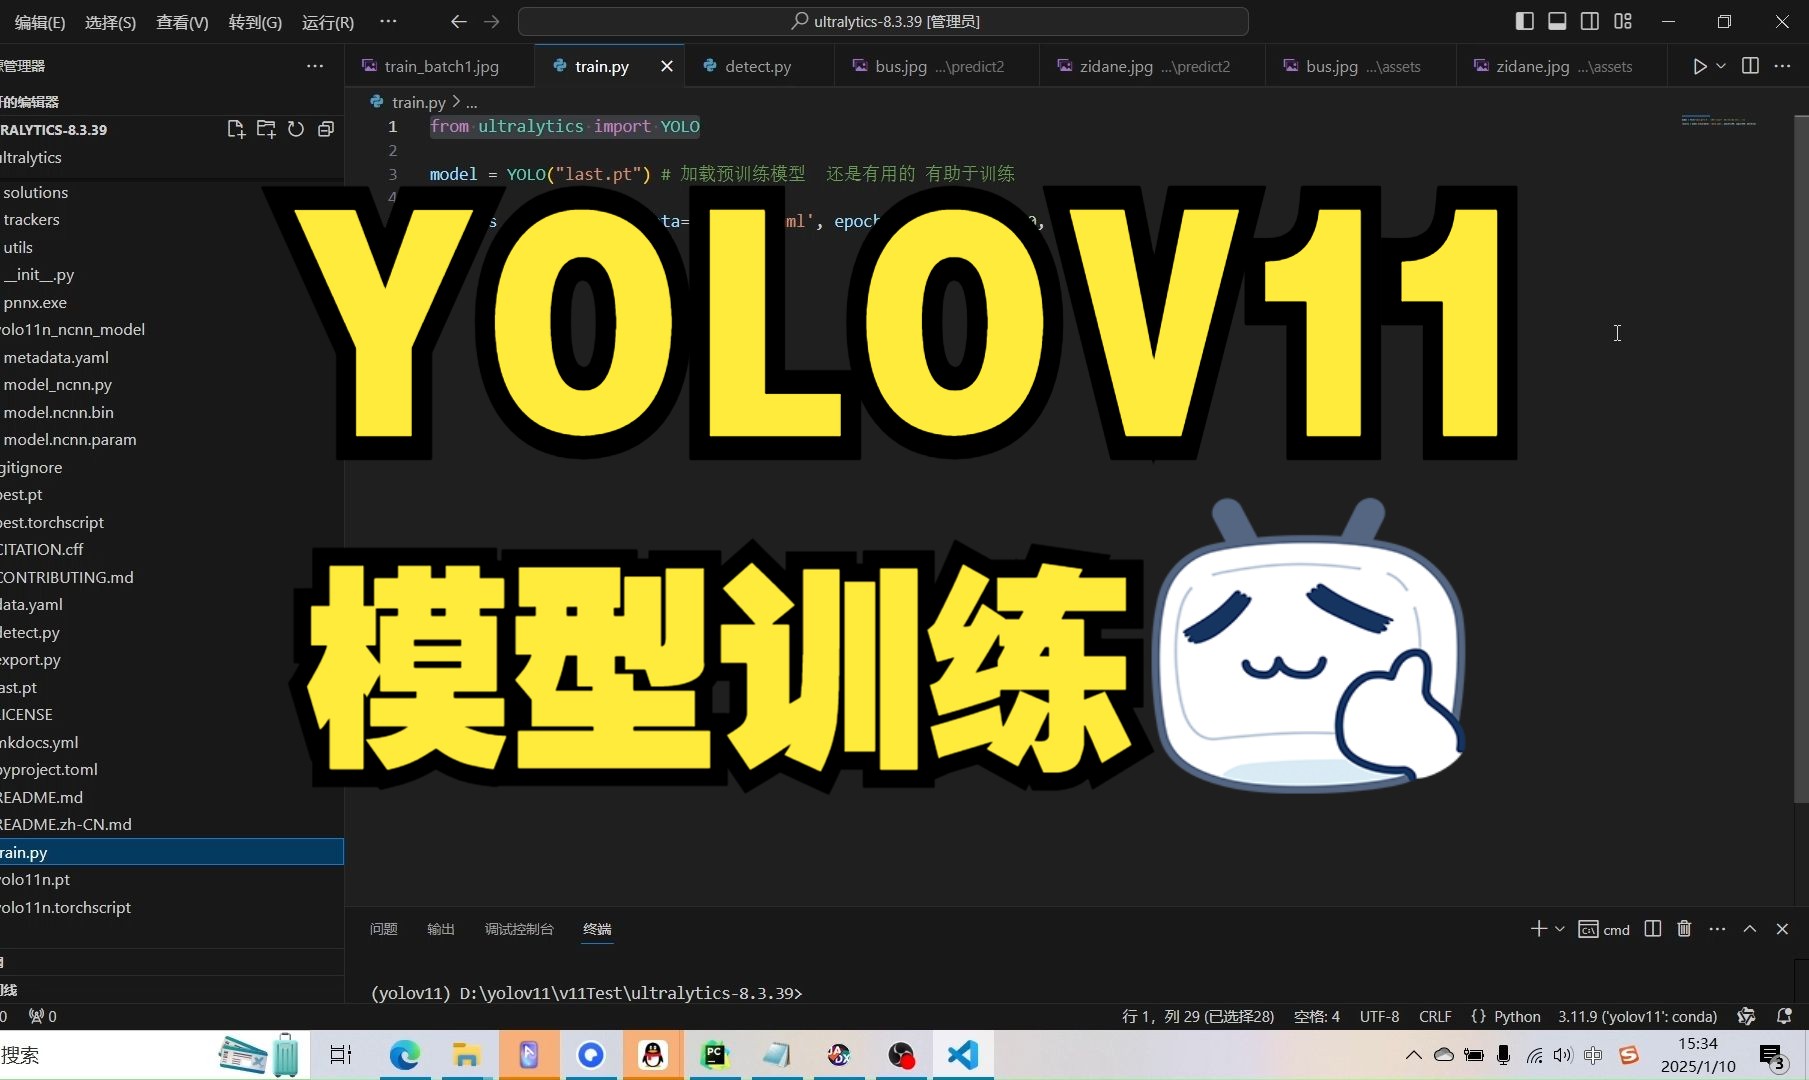Open QQ penguin app from taskbar

pyautogui.click(x=653, y=1055)
